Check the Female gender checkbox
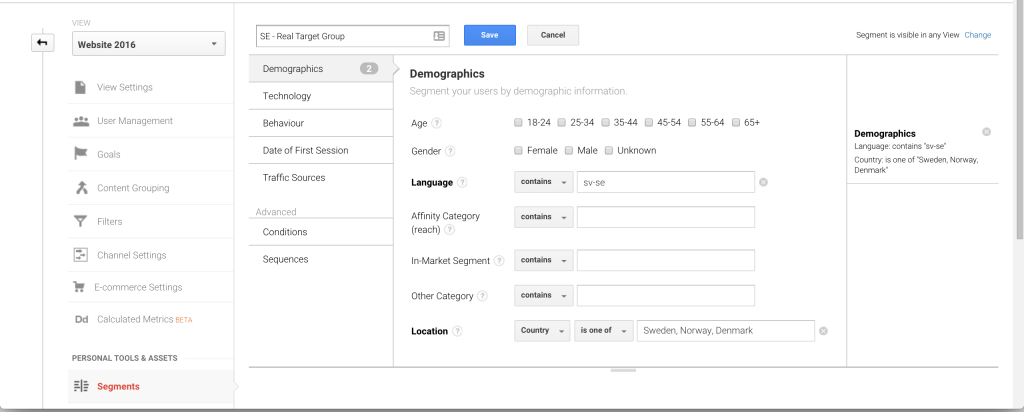 pos(519,150)
